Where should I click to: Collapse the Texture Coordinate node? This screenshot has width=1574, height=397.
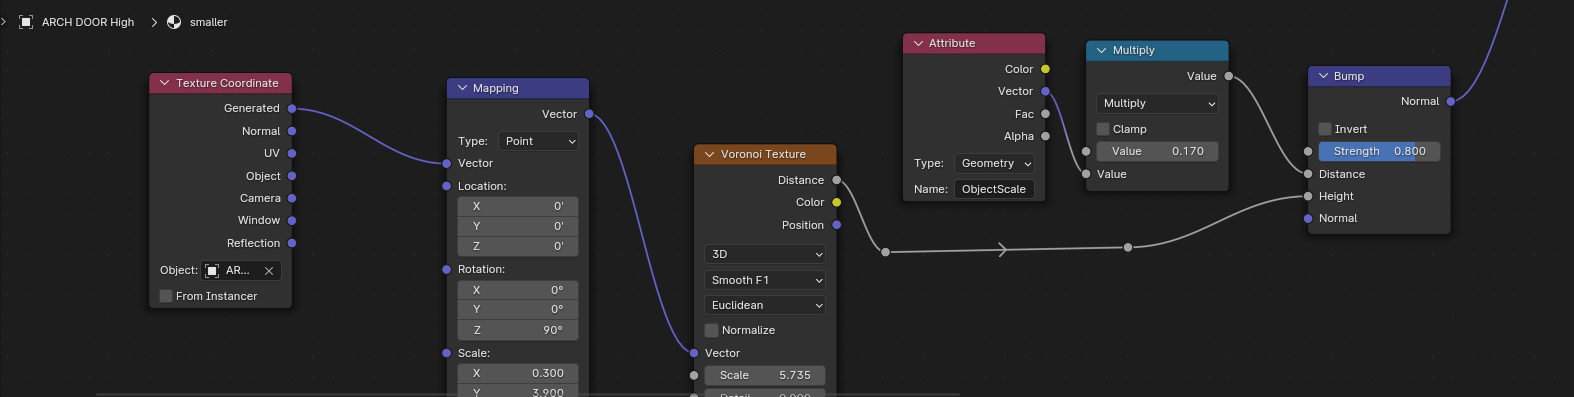click(164, 83)
